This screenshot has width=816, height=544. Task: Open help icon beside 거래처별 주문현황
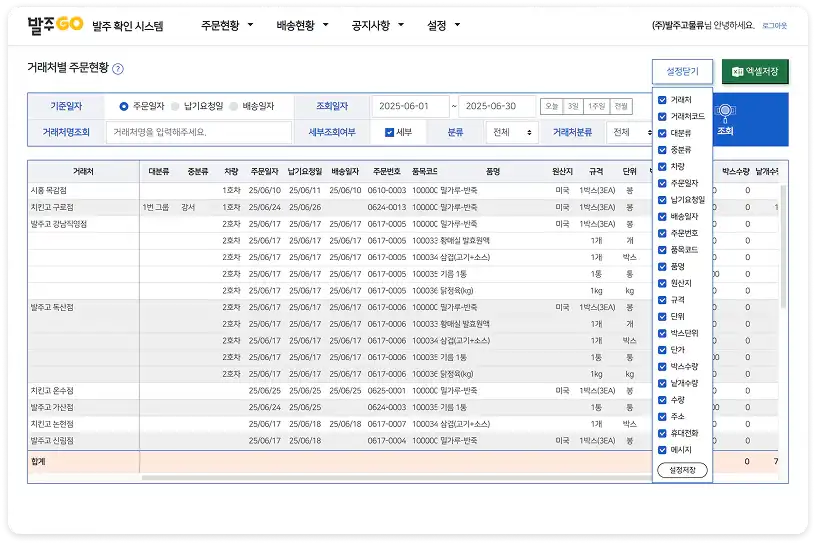pyautogui.click(x=118, y=69)
